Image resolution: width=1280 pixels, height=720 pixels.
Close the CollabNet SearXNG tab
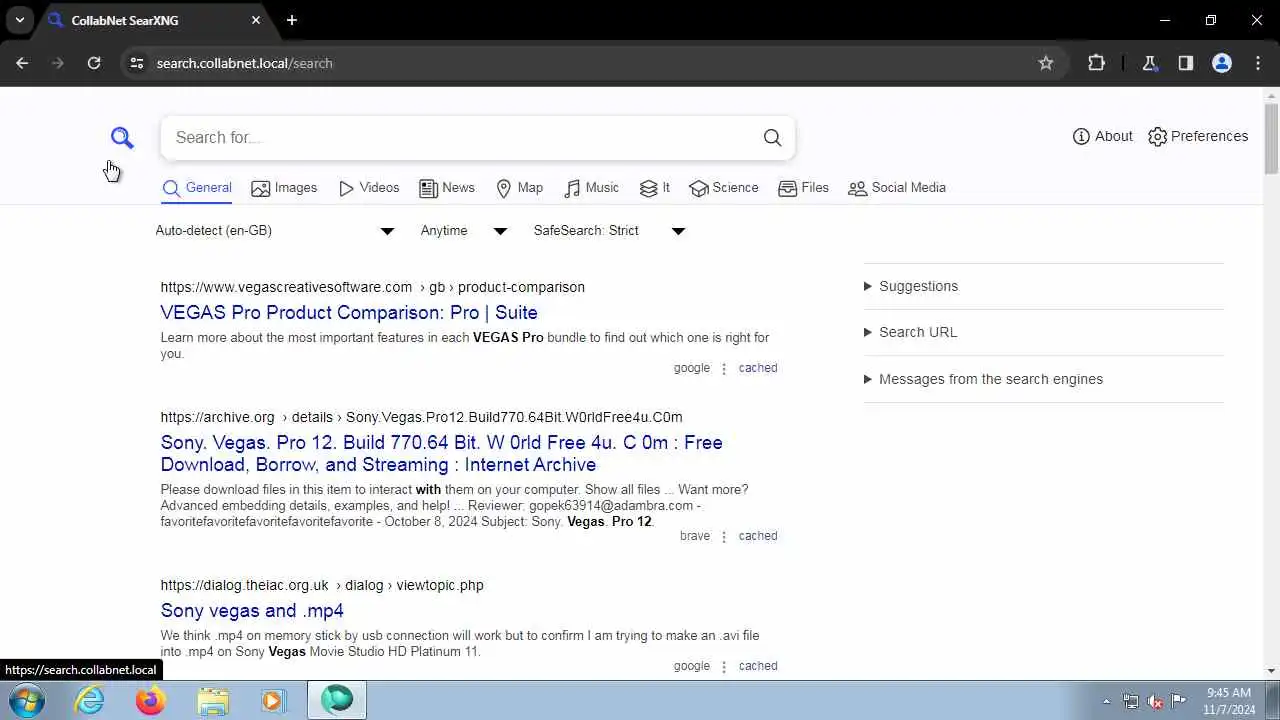256,20
